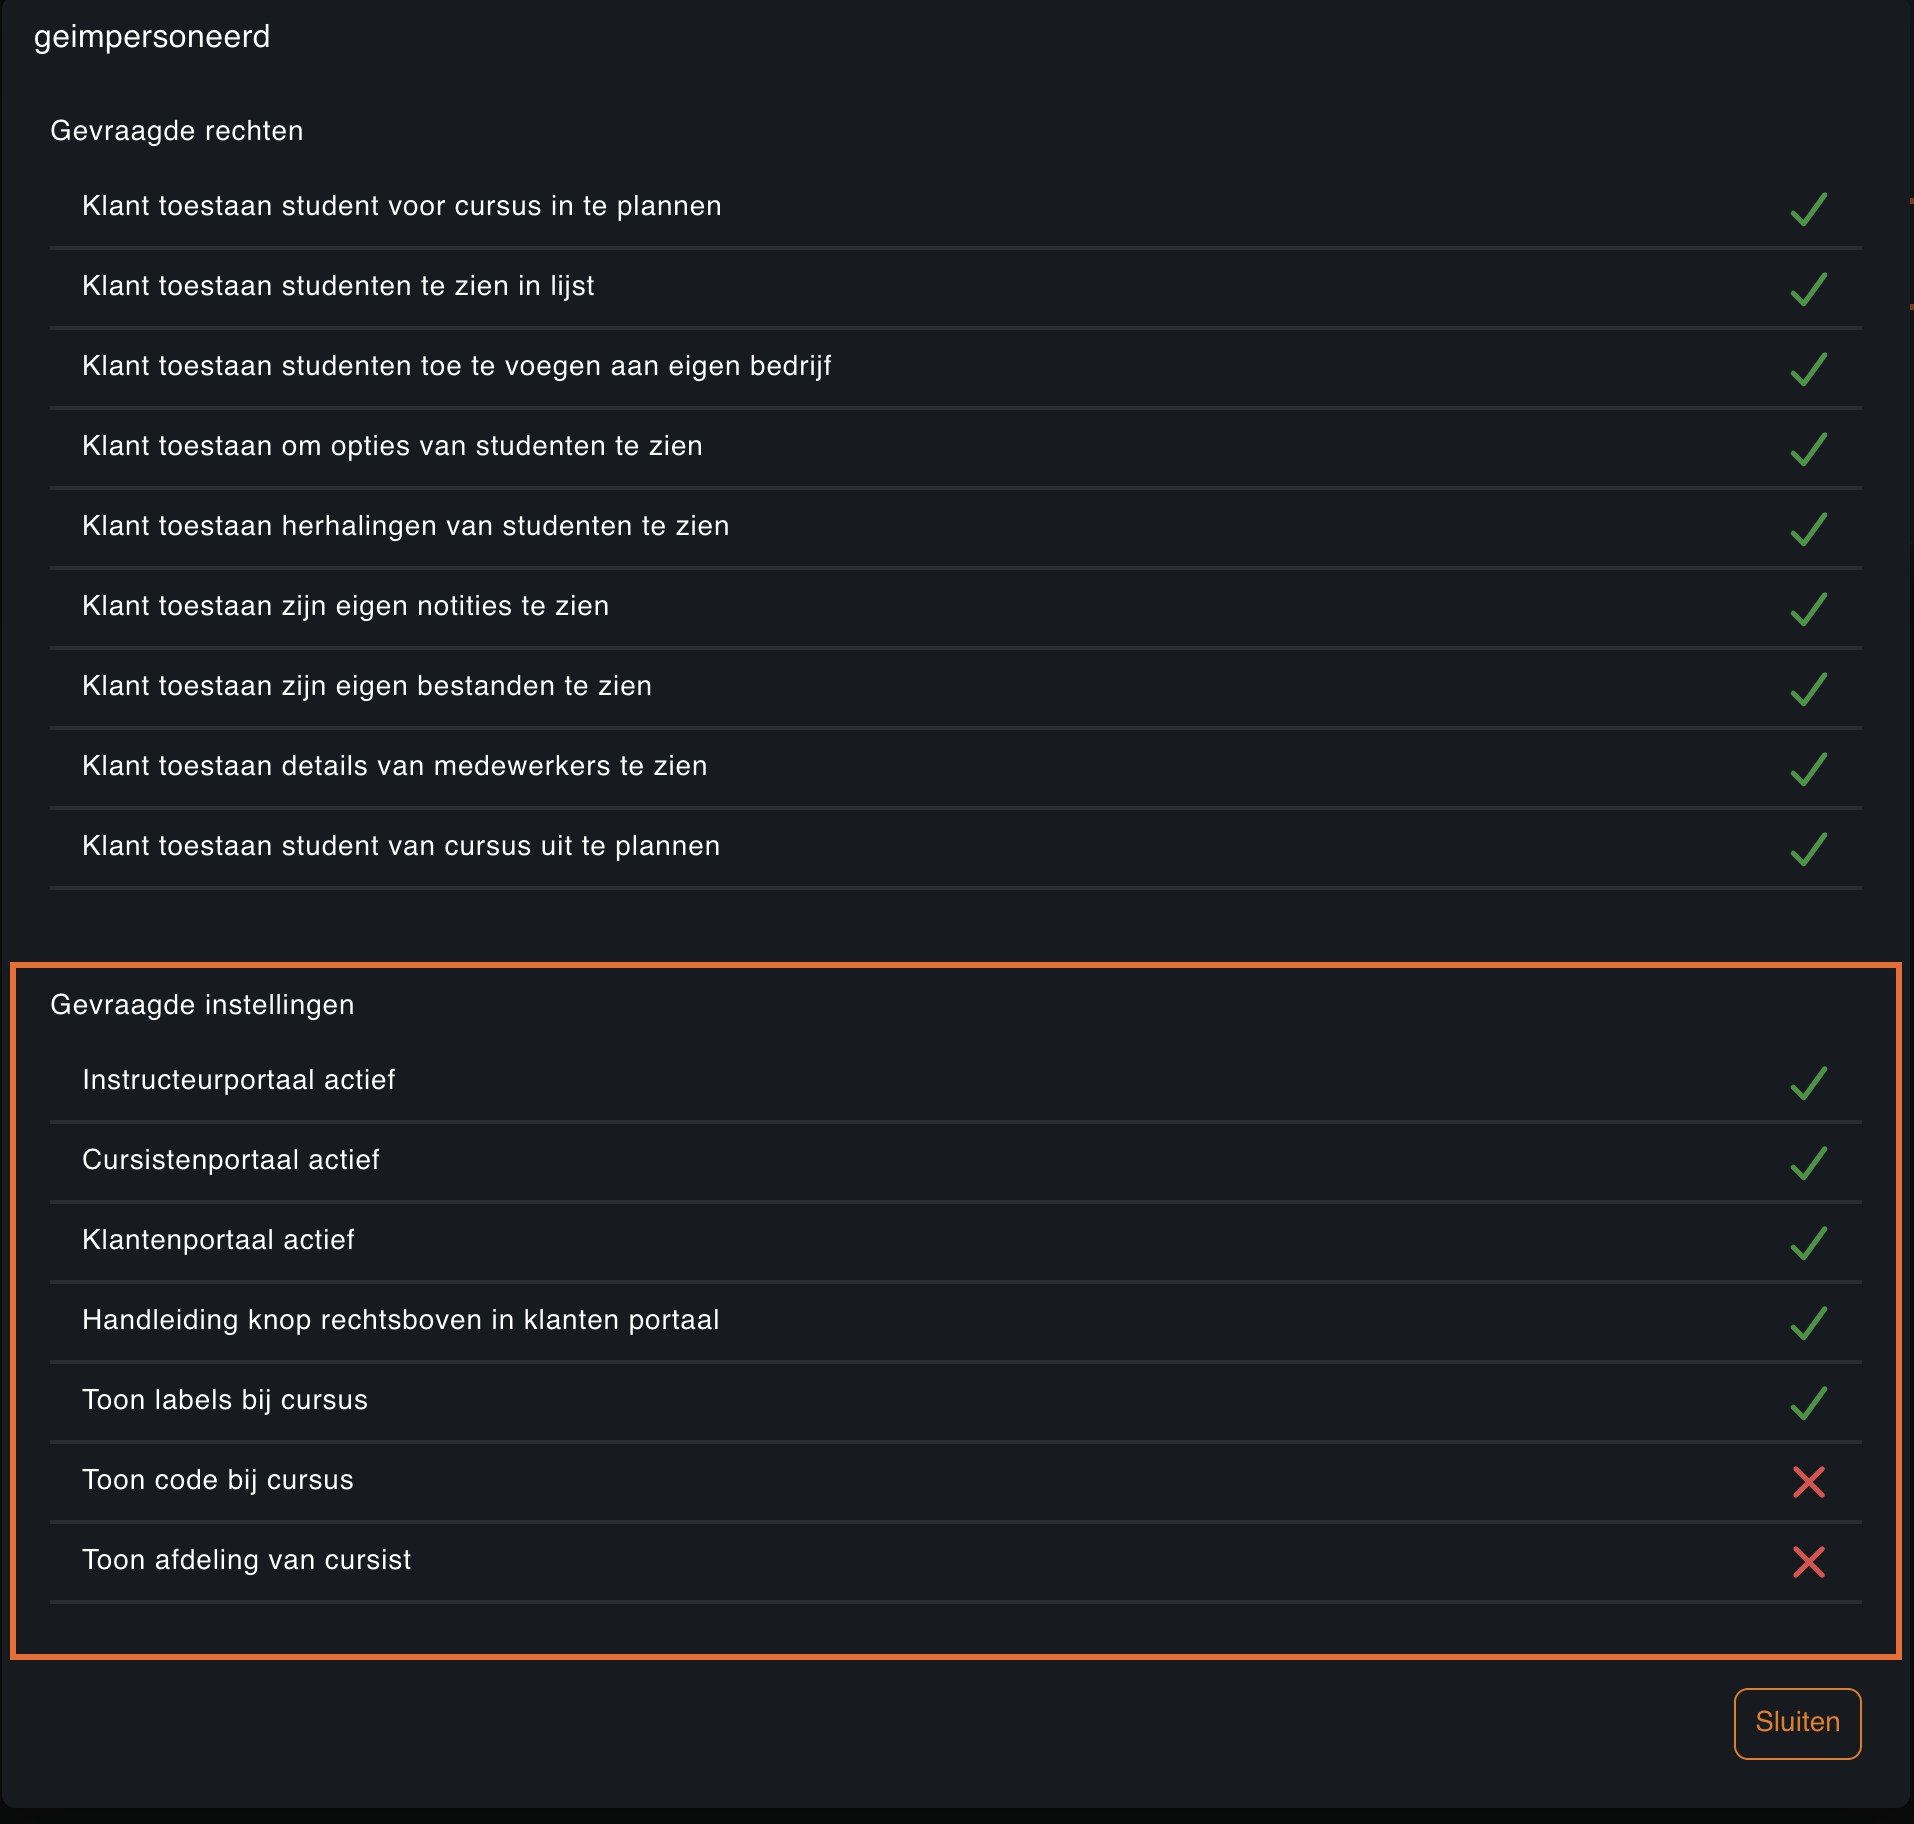Click the red cross beside 'Toon afdeling van cursist'
1914x1824 pixels.
pyautogui.click(x=1808, y=1562)
